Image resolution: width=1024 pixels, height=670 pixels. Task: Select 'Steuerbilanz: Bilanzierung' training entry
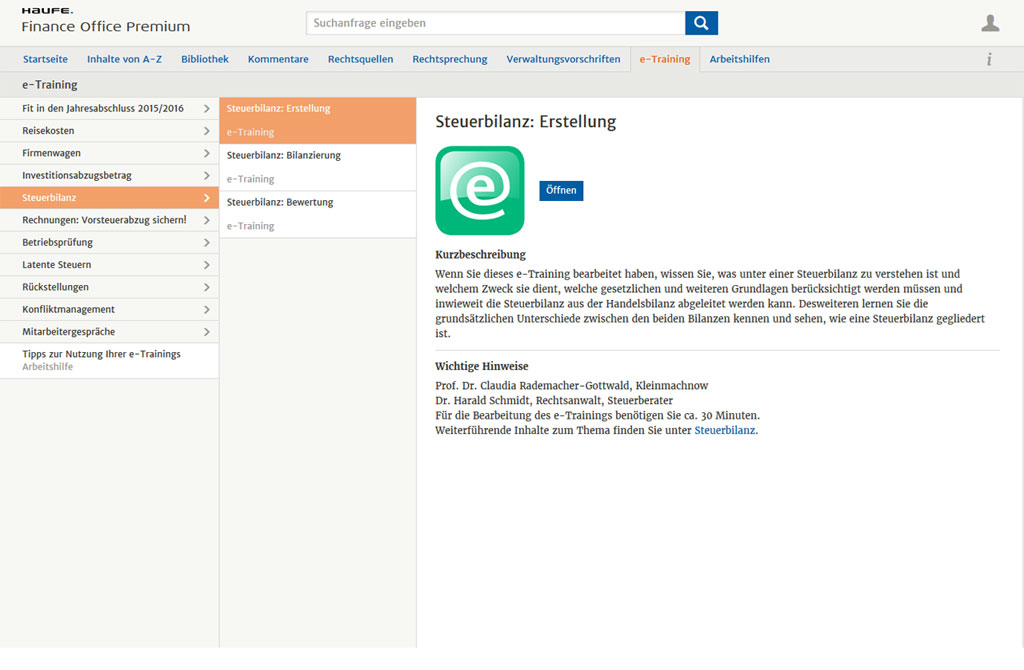[x=317, y=167]
